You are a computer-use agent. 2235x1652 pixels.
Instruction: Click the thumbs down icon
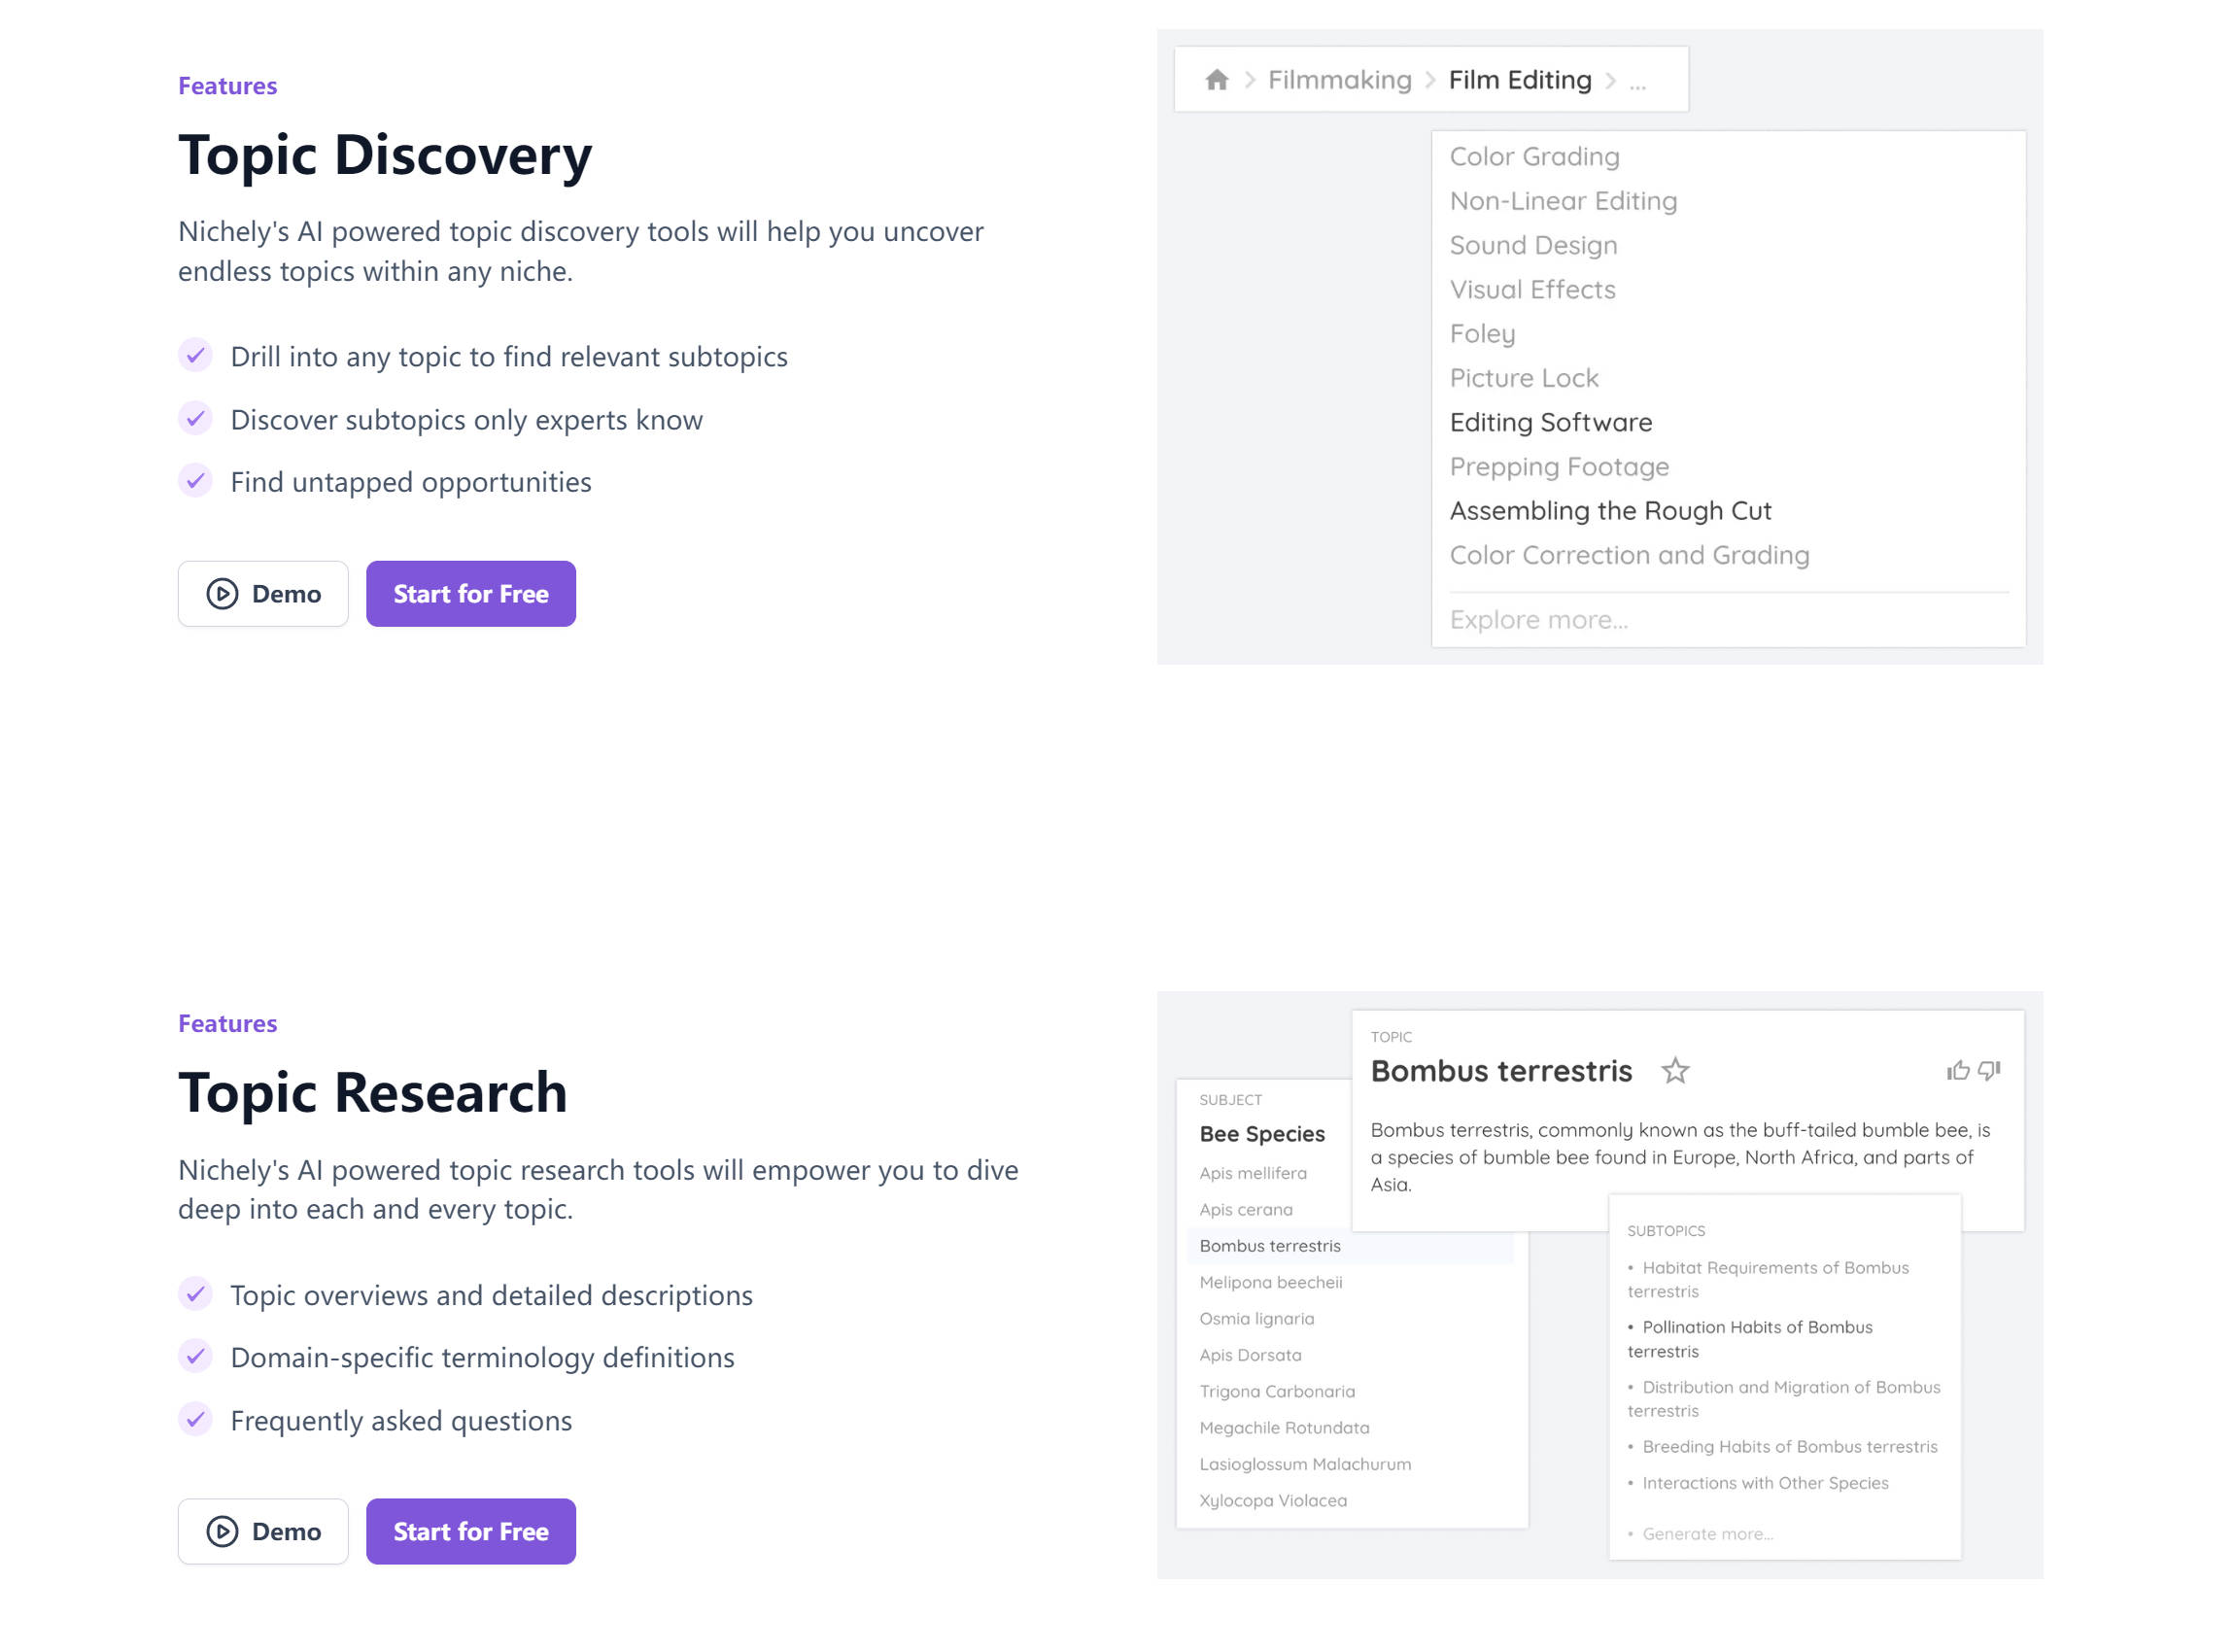(1989, 1071)
